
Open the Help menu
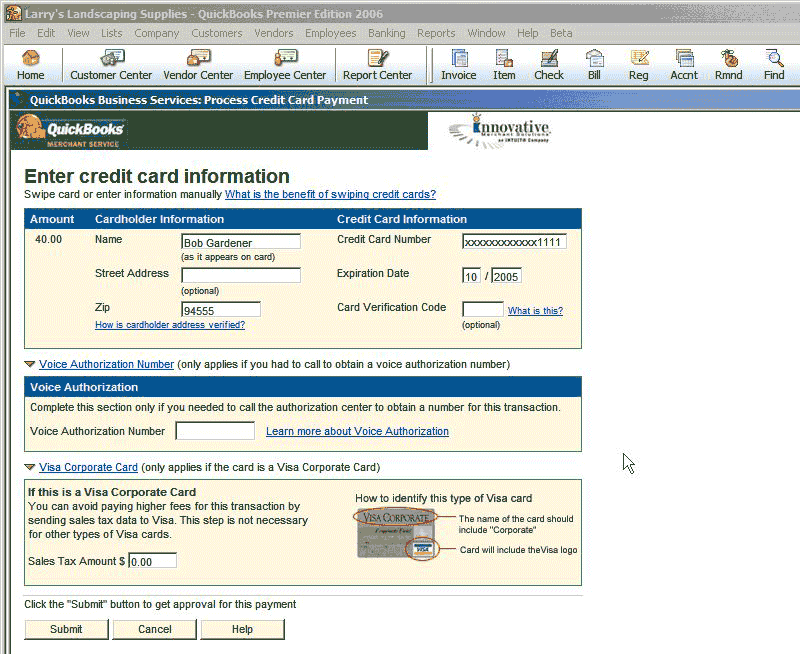click(x=528, y=33)
